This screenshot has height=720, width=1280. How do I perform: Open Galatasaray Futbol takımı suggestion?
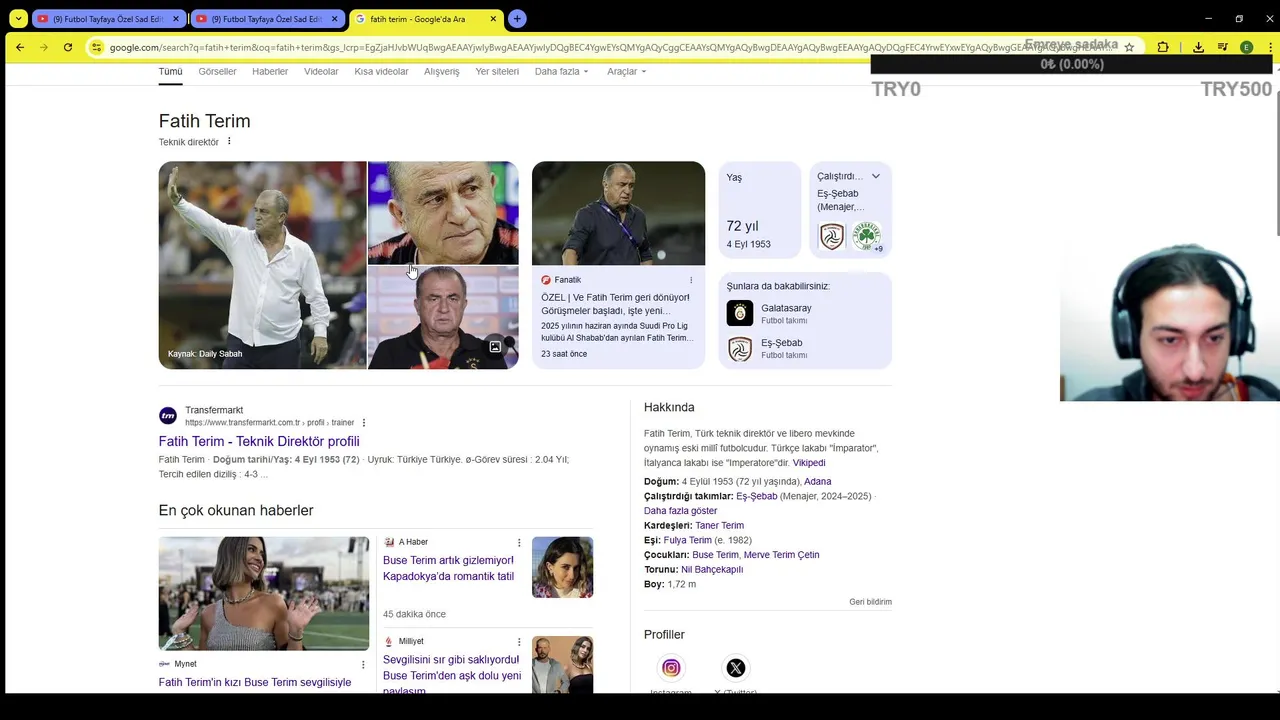click(x=805, y=313)
